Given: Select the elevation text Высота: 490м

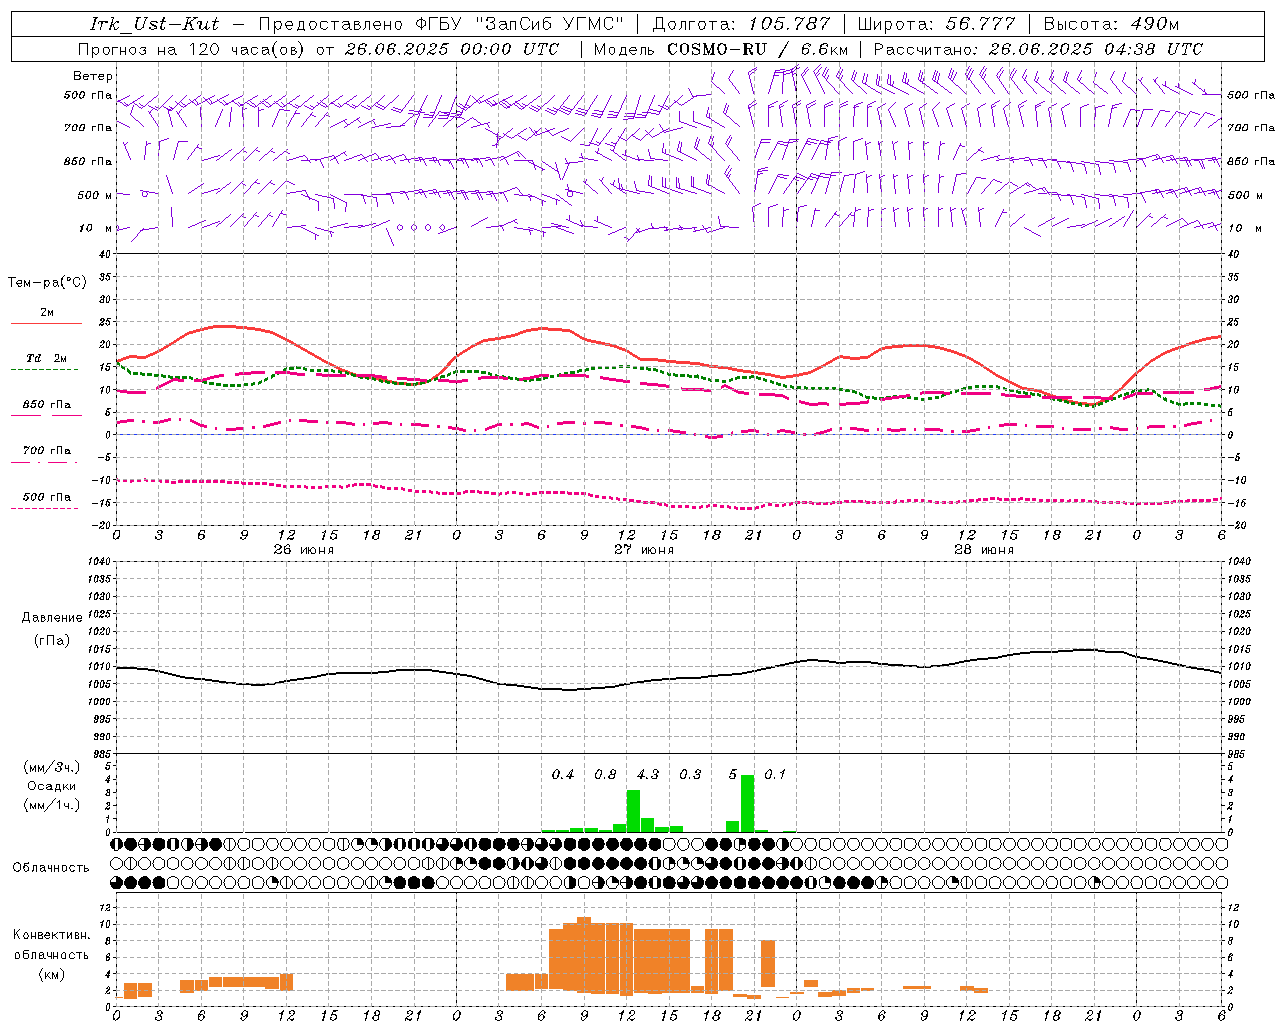Looking at the screenshot, I should click(1111, 24).
